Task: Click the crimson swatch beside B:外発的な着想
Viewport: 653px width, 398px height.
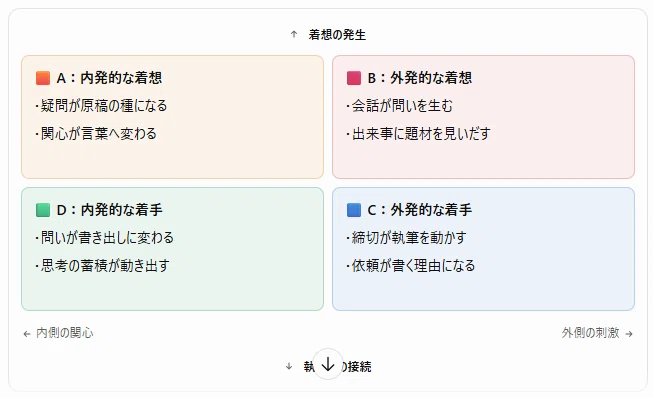Action: pos(354,78)
